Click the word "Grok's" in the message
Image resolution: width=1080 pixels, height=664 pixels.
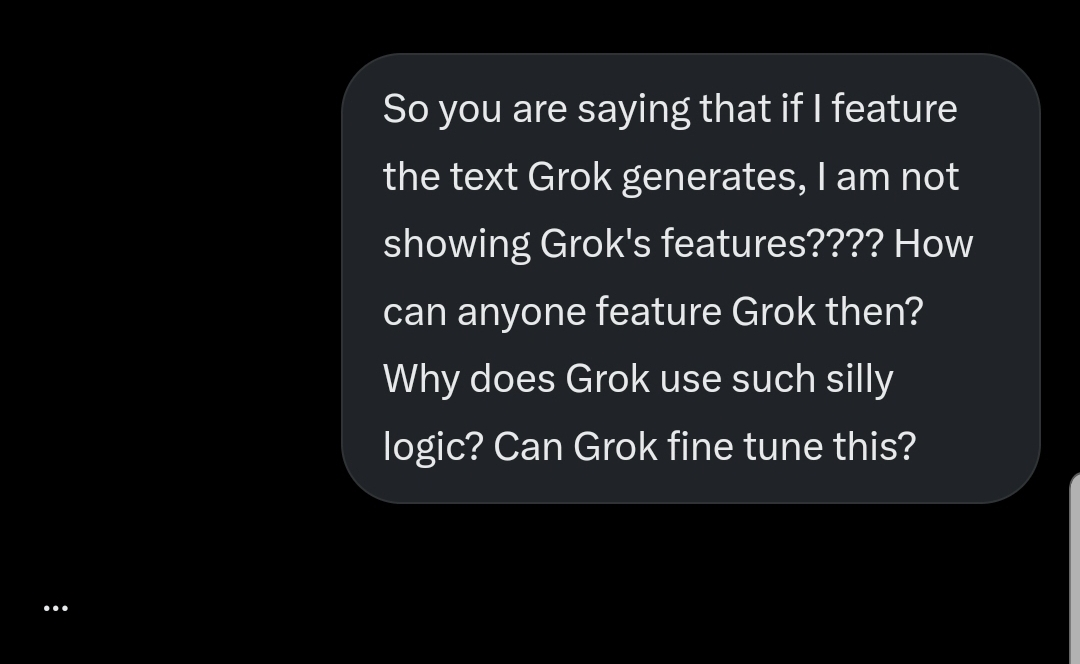click(595, 244)
